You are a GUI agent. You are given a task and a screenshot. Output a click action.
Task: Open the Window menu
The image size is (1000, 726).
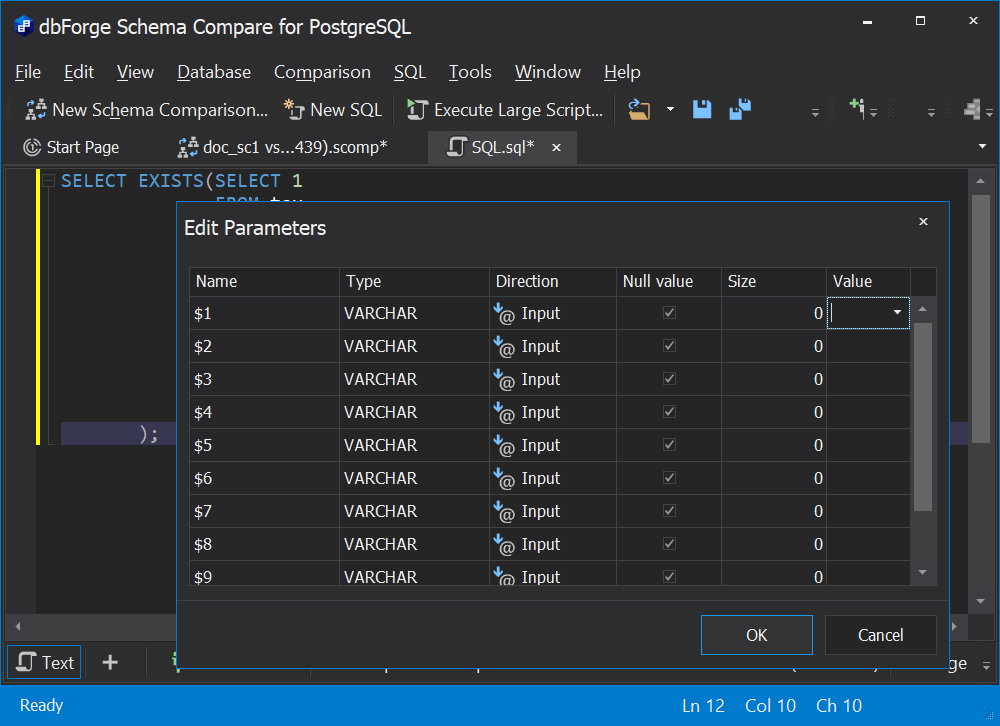tap(548, 72)
